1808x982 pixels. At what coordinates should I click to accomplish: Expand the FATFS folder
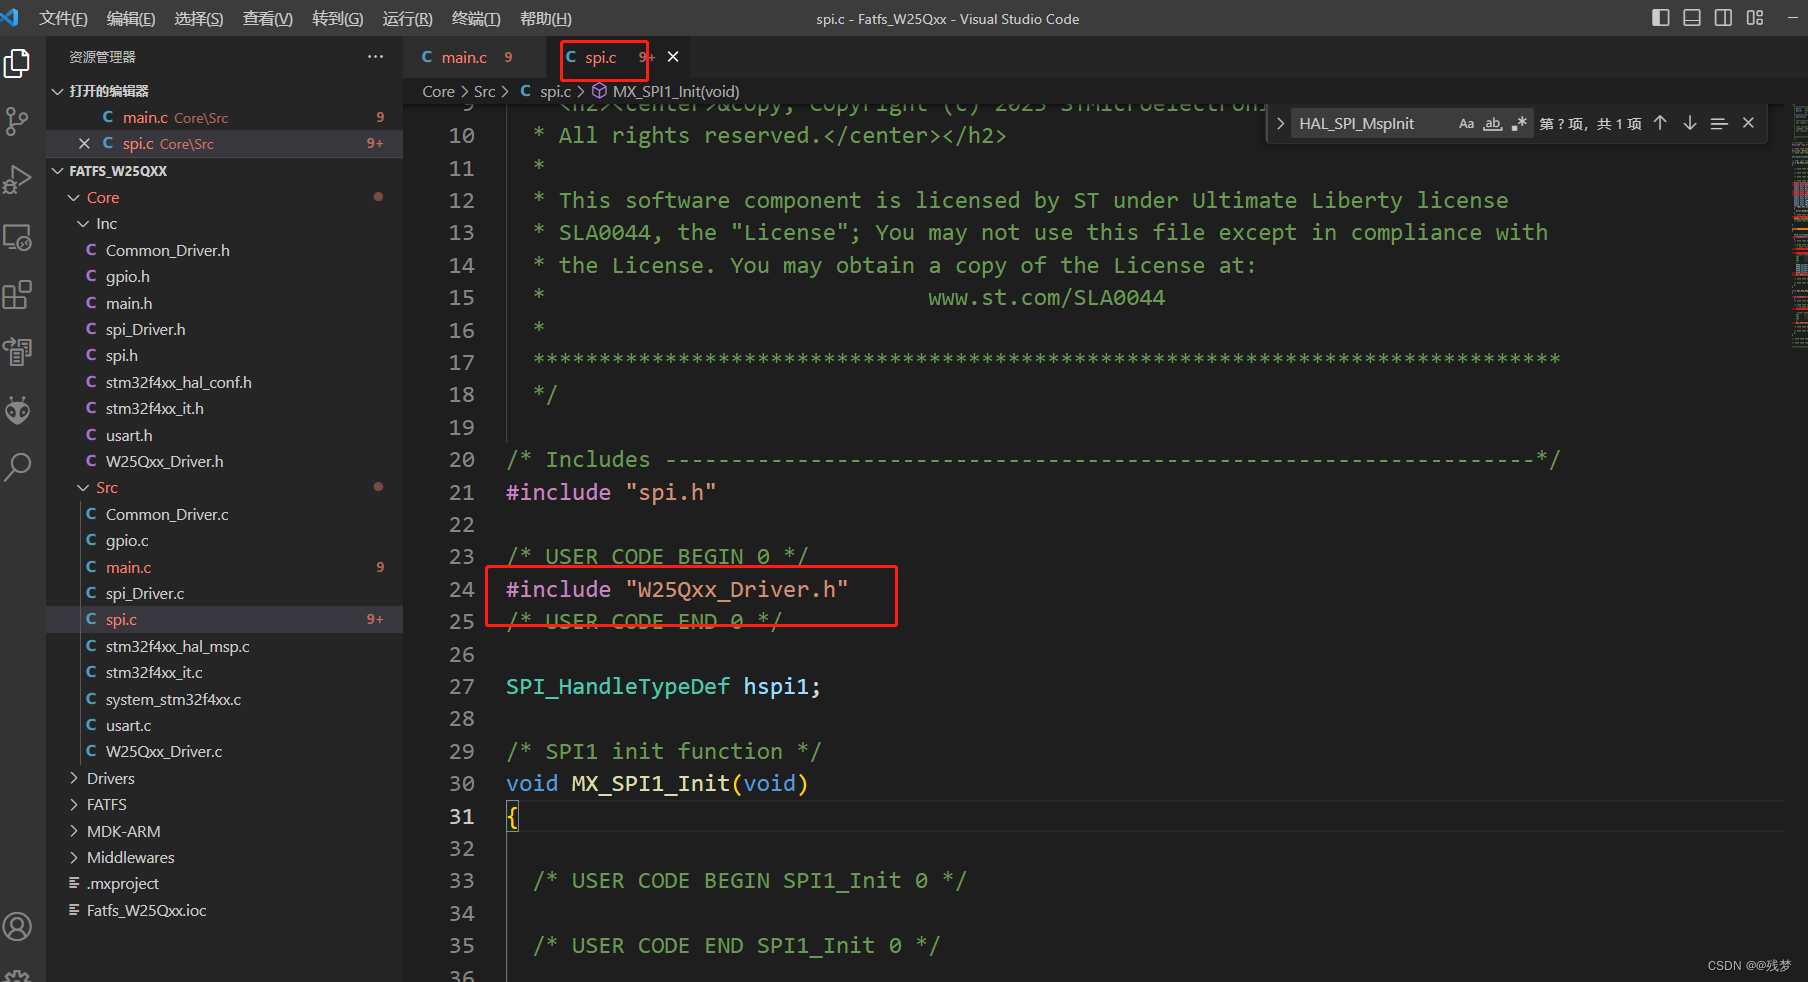(225, 804)
